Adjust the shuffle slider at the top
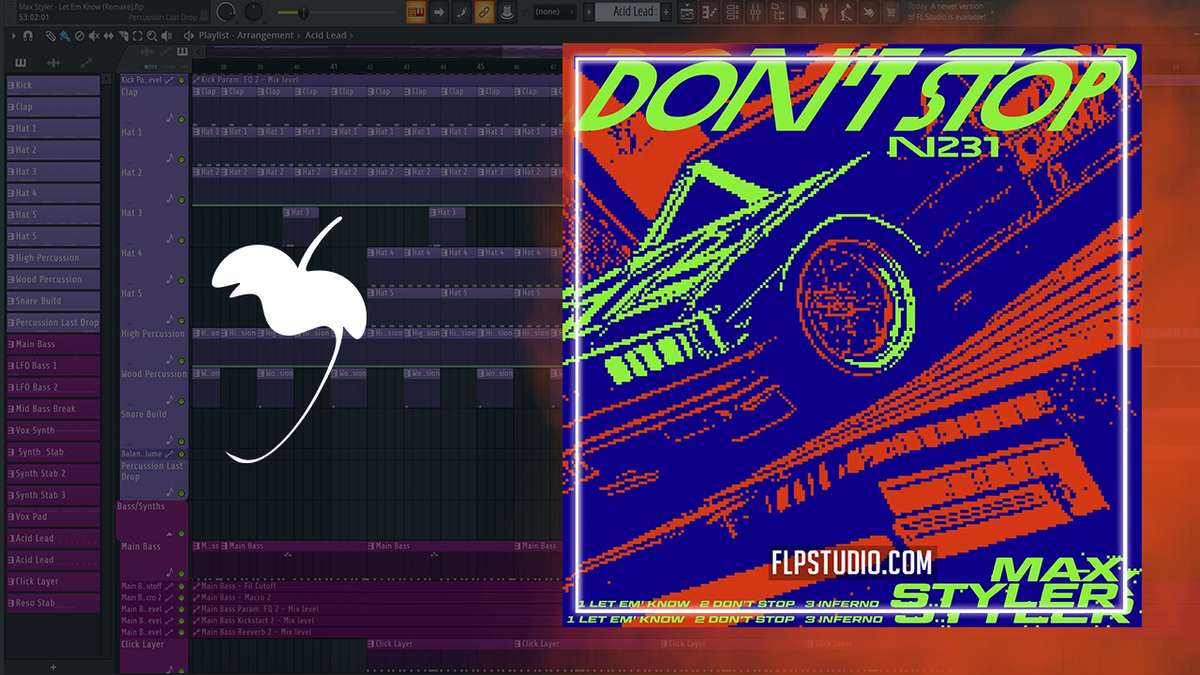Screen dimensions: 1200x675 tap(303, 12)
